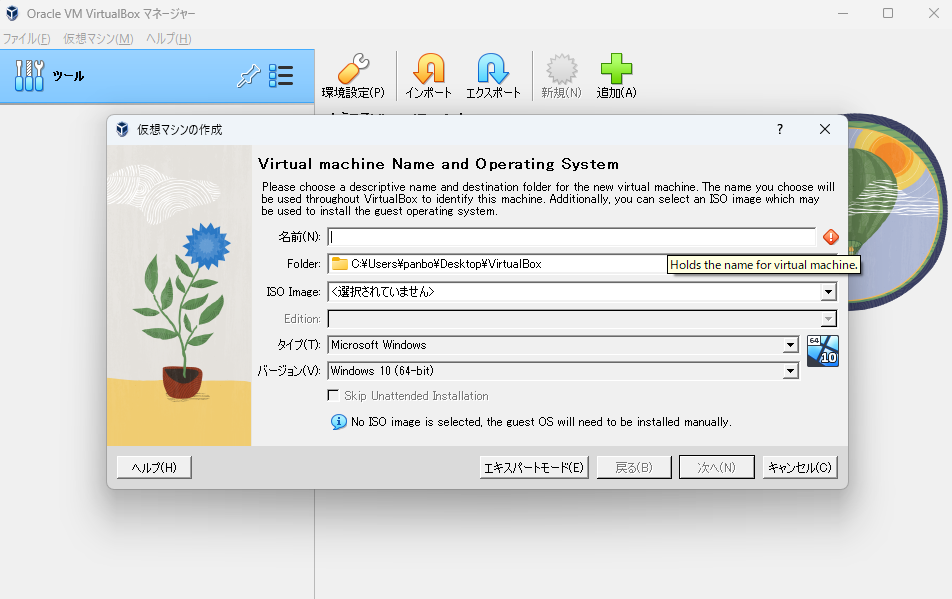952x599 pixels.
Task: Open the ツール list menu icon
Action: 281,76
